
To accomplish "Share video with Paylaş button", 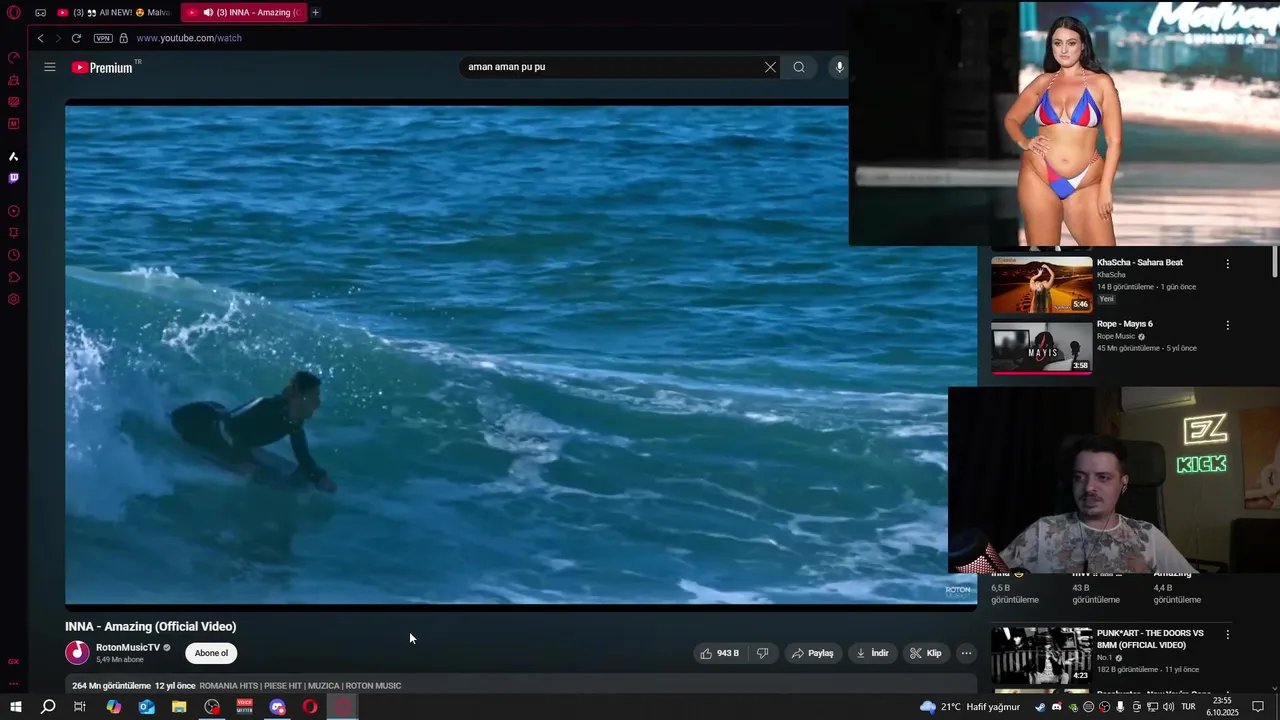I will pos(812,653).
